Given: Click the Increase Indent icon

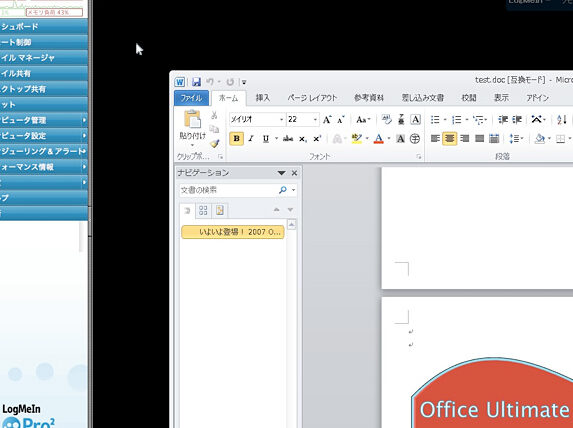Looking at the screenshot, I should tap(517, 120).
